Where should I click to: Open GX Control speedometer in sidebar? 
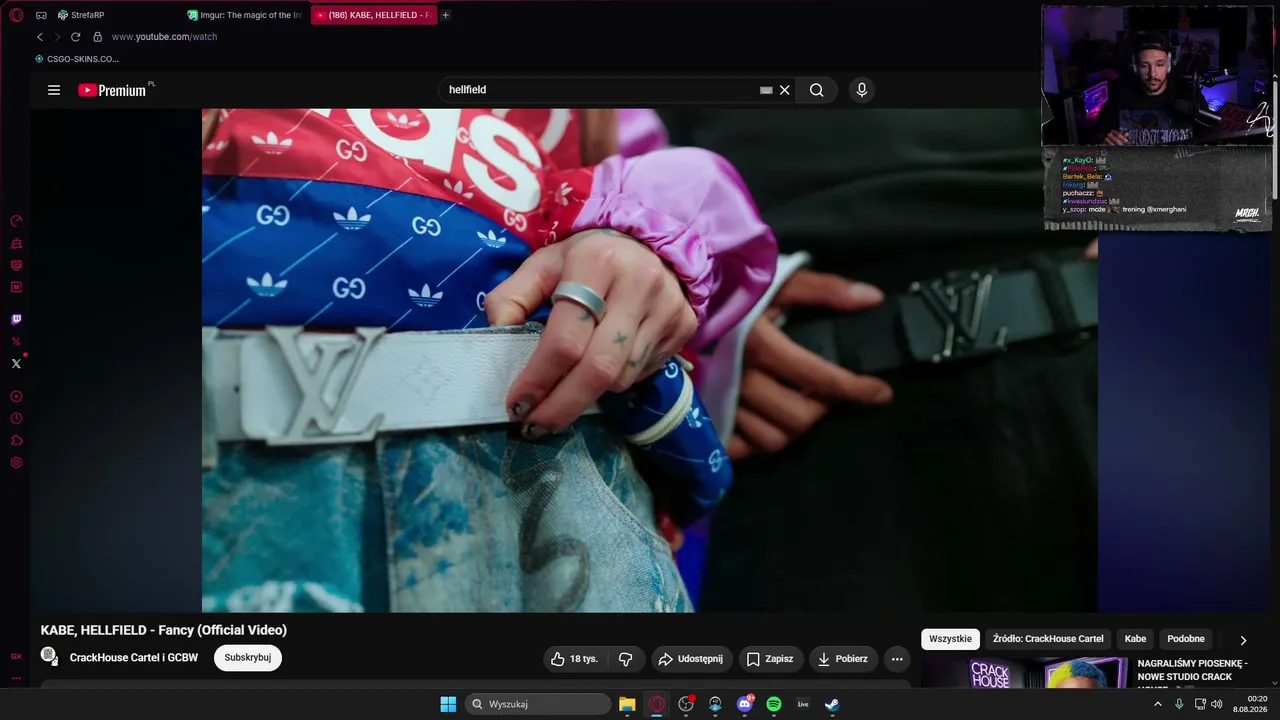coord(16,221)
